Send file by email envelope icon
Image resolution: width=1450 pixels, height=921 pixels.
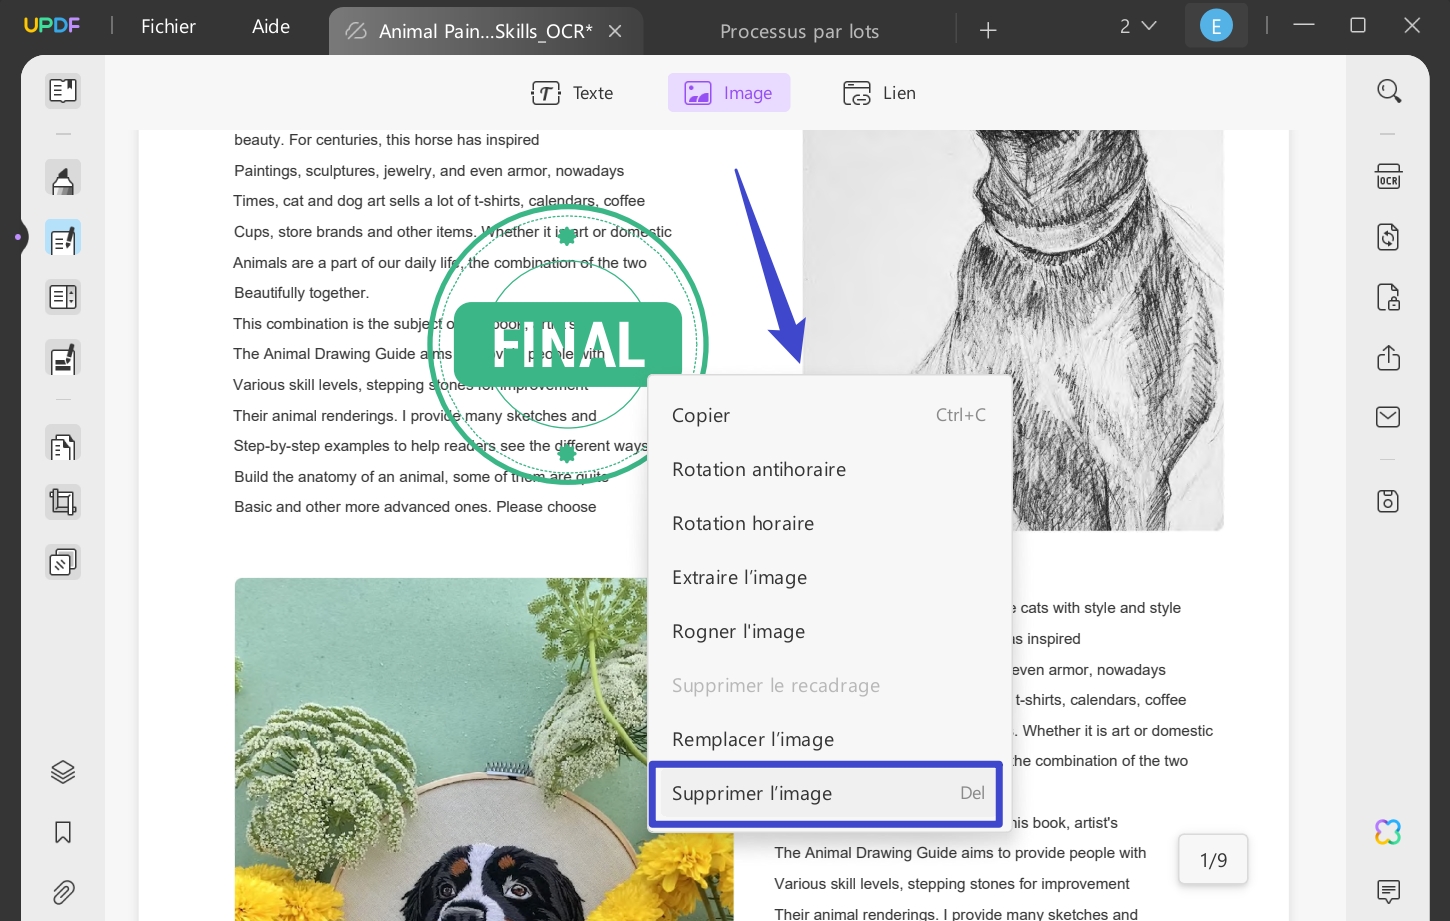(x=1389, y=417)
